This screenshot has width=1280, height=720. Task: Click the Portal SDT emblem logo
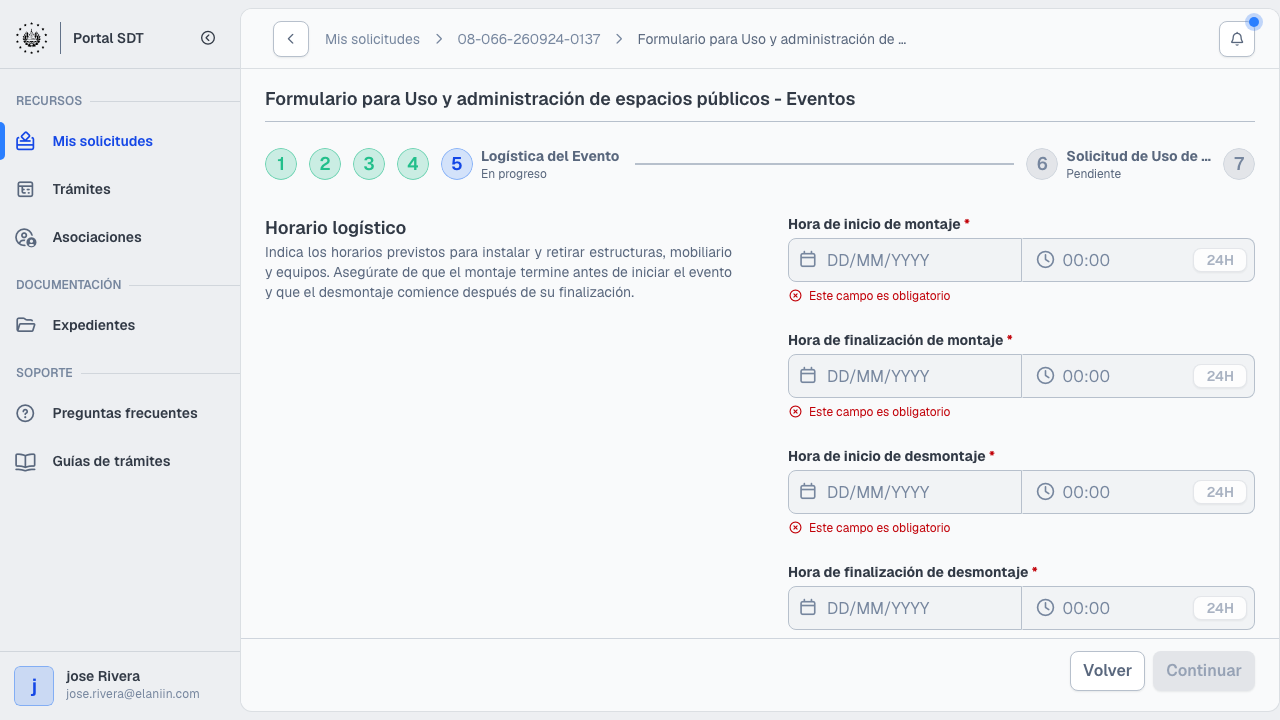[31, 38]
